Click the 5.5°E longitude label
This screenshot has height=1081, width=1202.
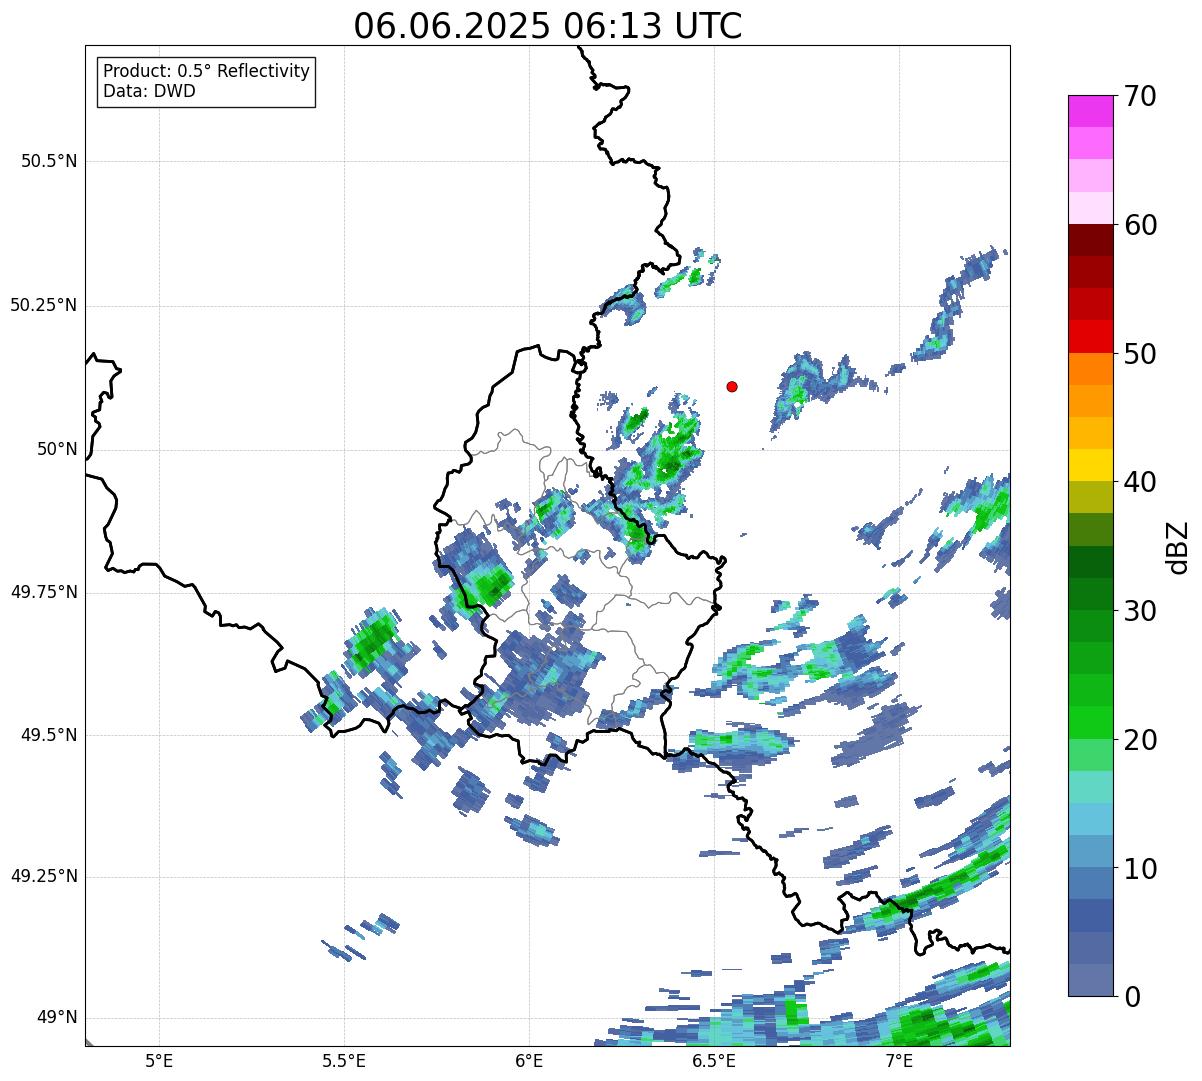point(344,1060)
